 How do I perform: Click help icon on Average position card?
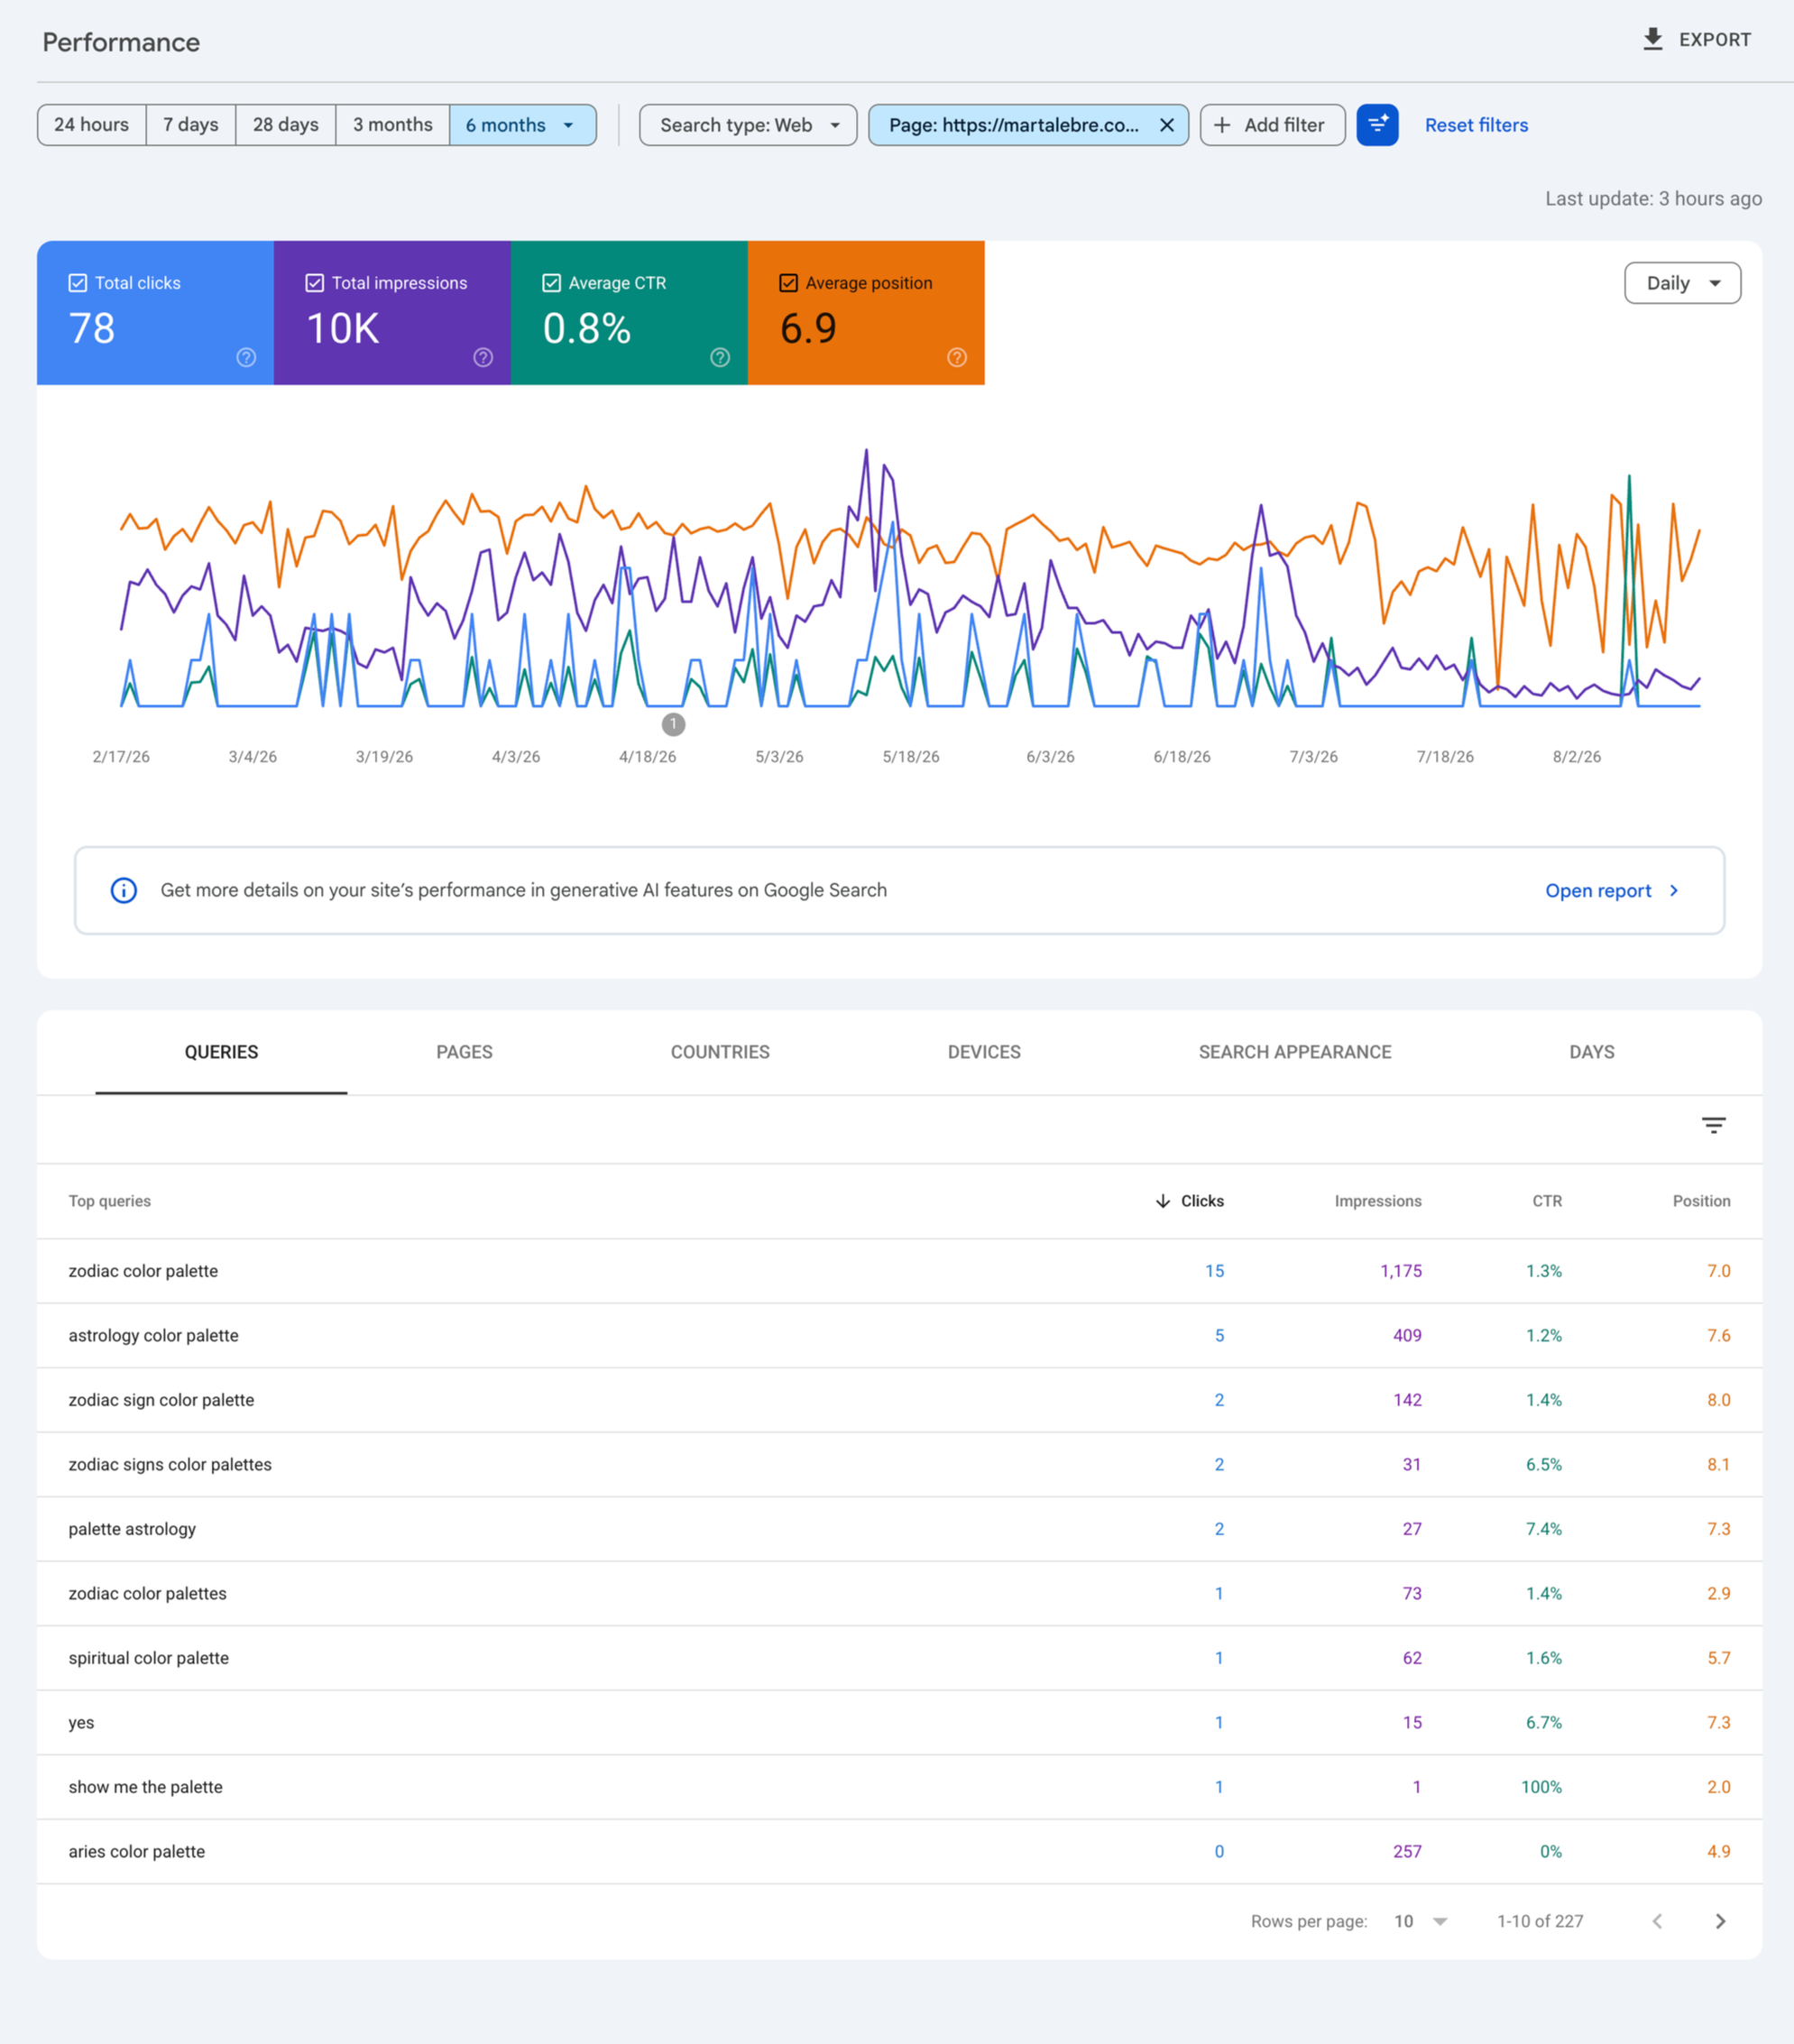click(957, 357)
